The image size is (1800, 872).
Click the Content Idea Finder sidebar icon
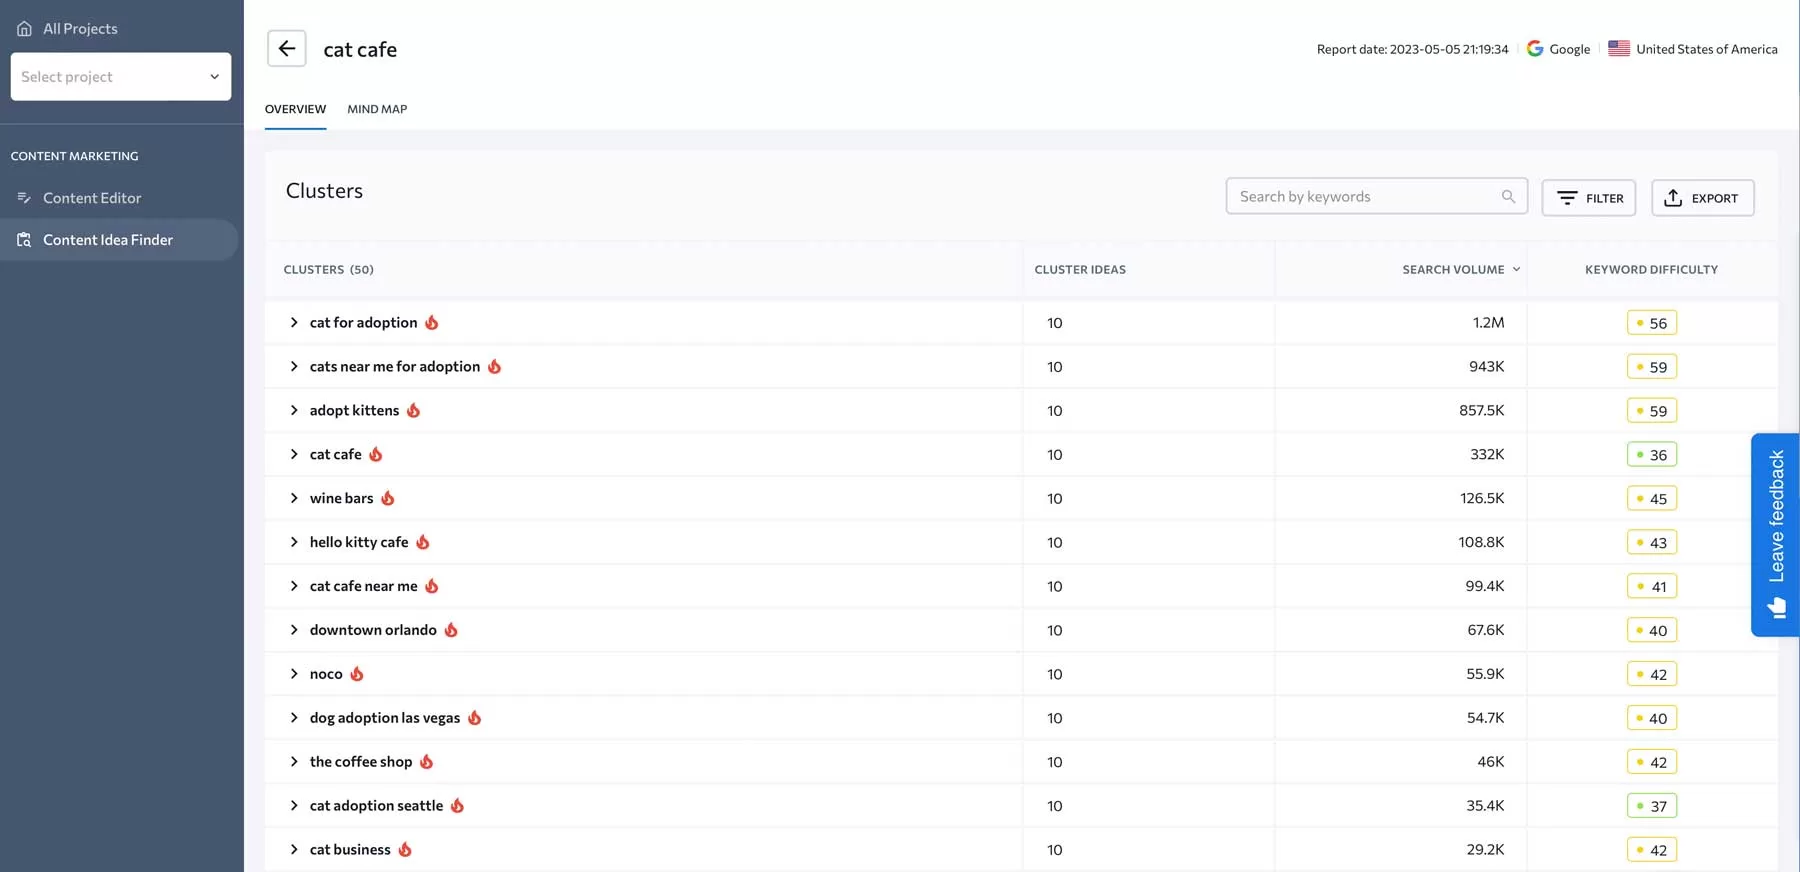pyautogui.click(x=24, y=240)
